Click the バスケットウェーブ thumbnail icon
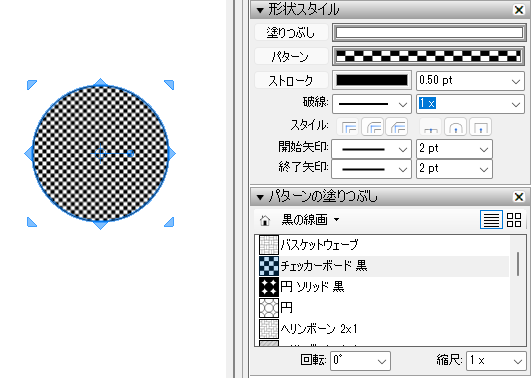531x378 pixels. (x=269, y=245)
